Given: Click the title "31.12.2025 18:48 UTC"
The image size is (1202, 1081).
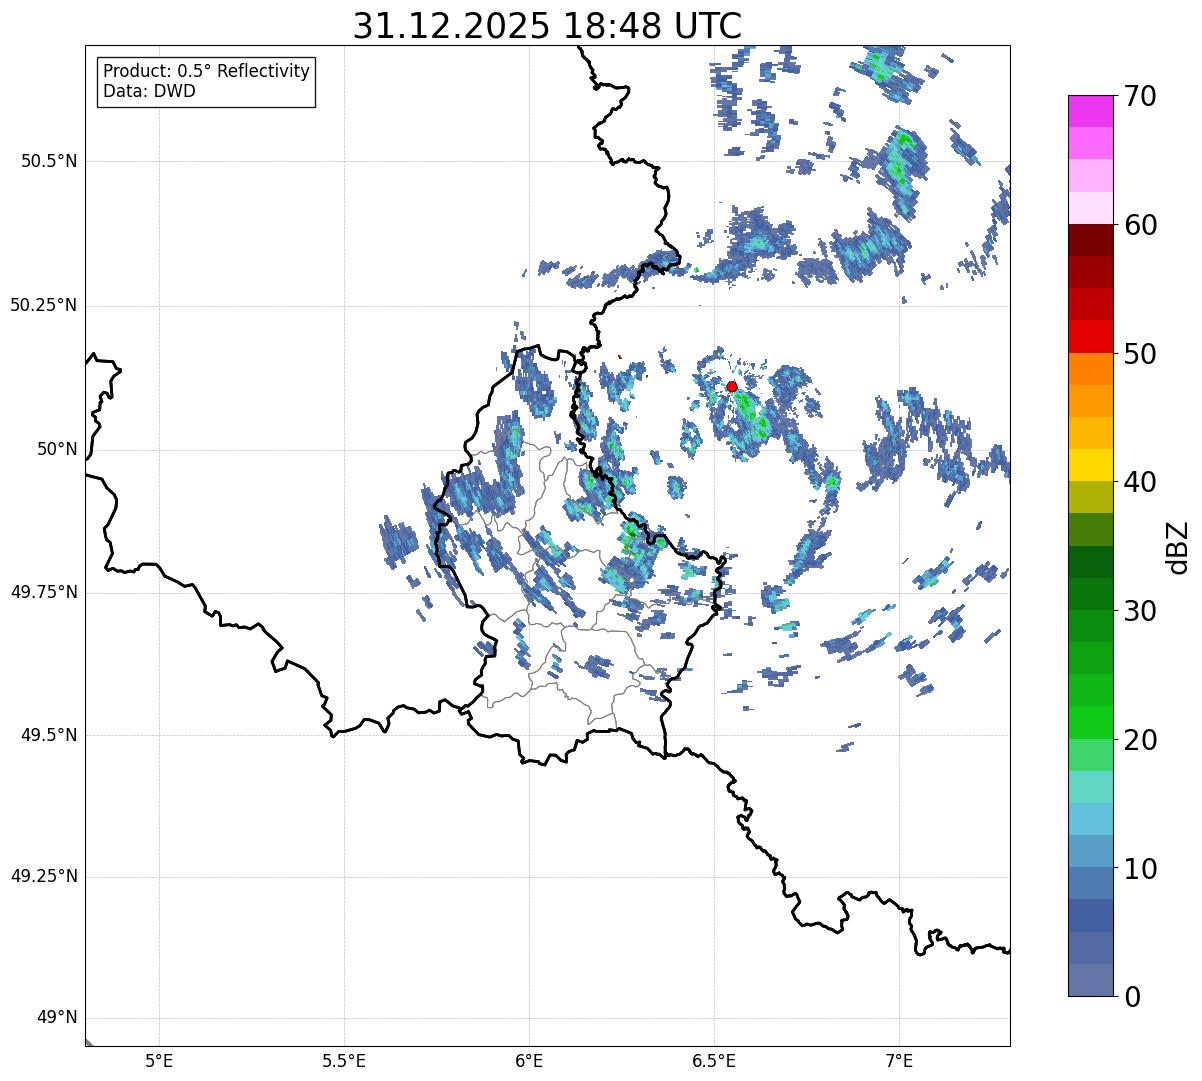Looking at the screenshot, I should coord(547,26).
